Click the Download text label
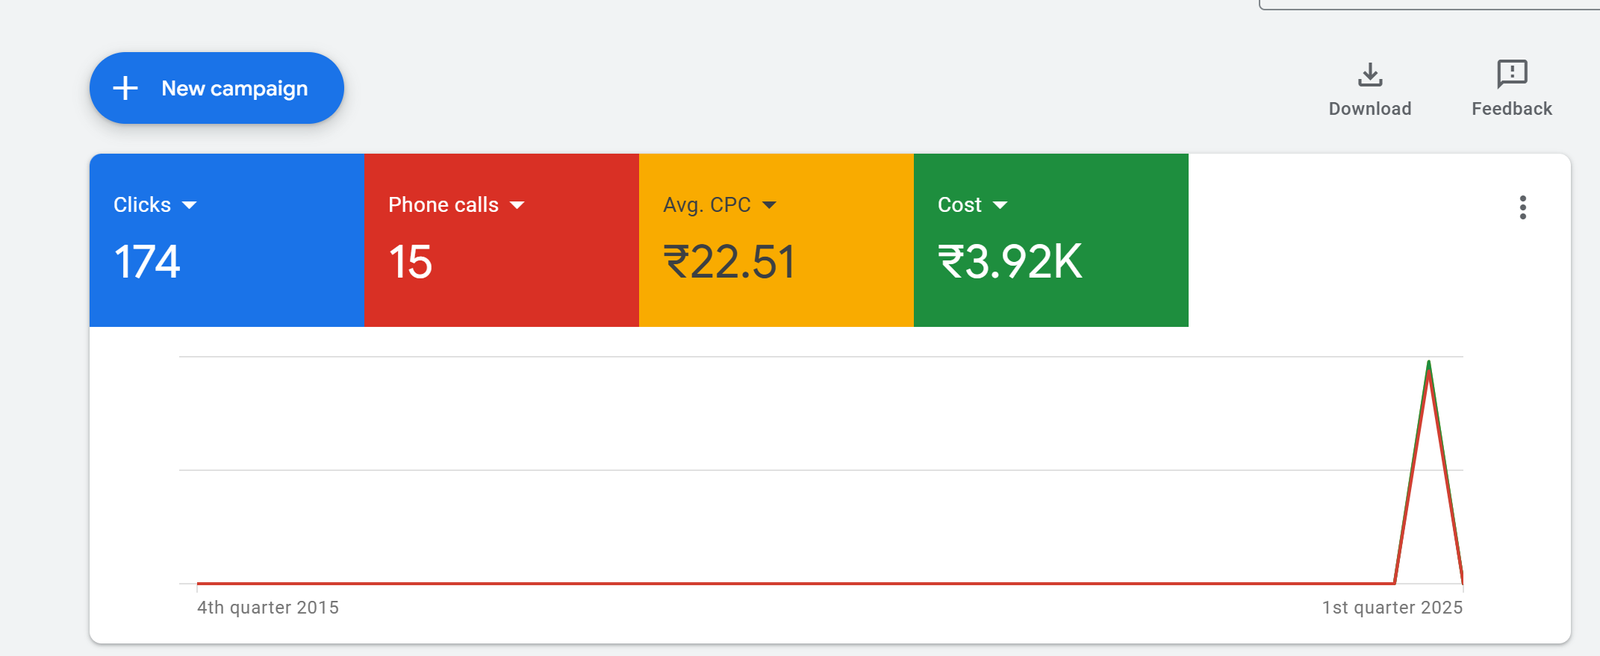1600x656 pixels. [1370, 109]
